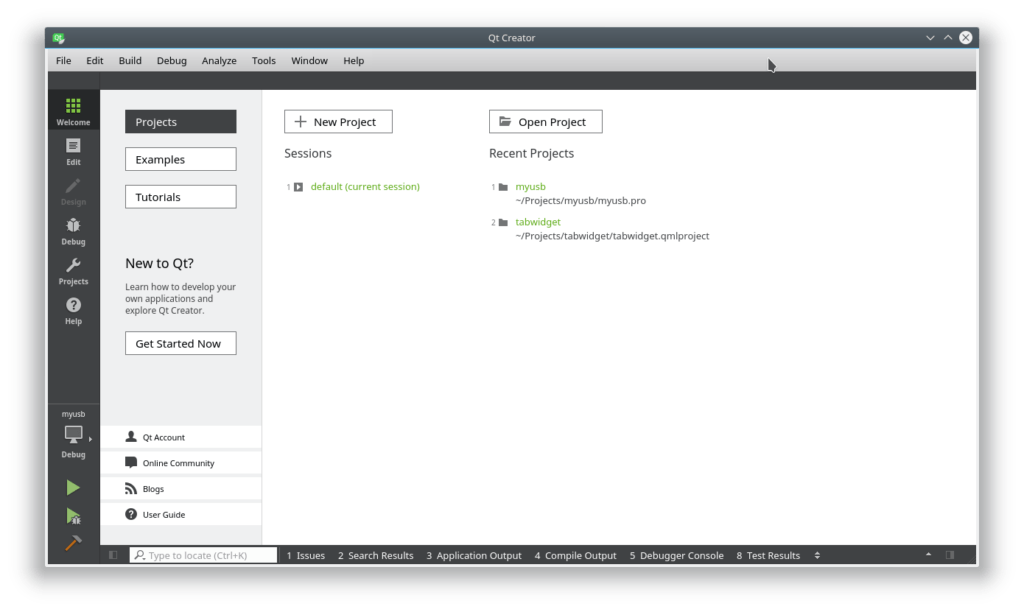Image resolution: width=1024 pixels, height=612 pixels.
Task: Open the File menu
Action: point(63,60)
